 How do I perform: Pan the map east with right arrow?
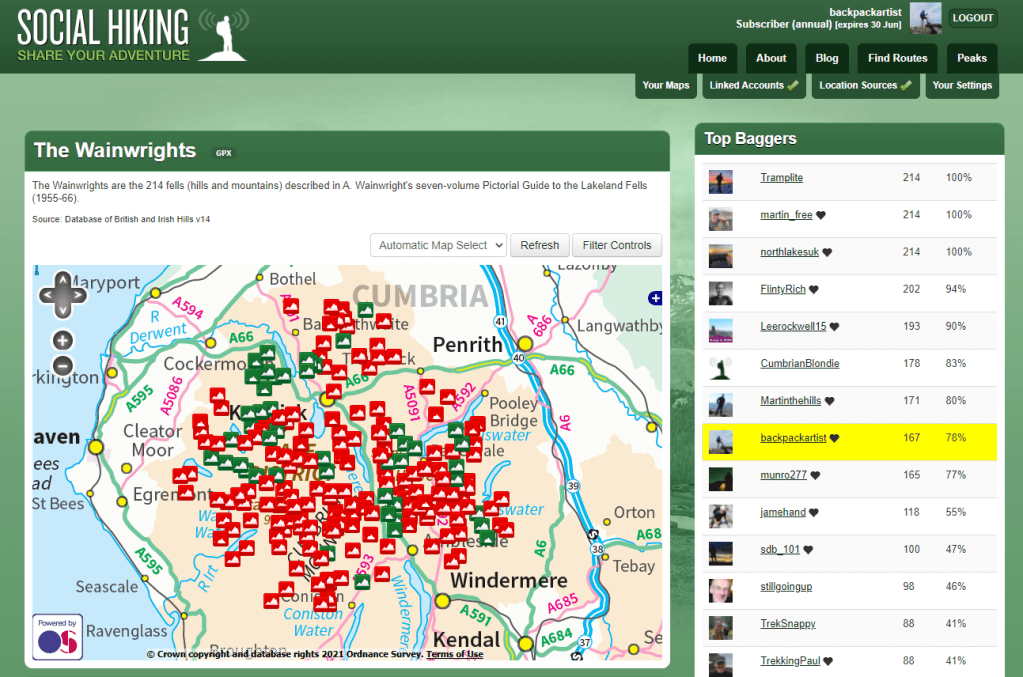(x=78, y=295)
